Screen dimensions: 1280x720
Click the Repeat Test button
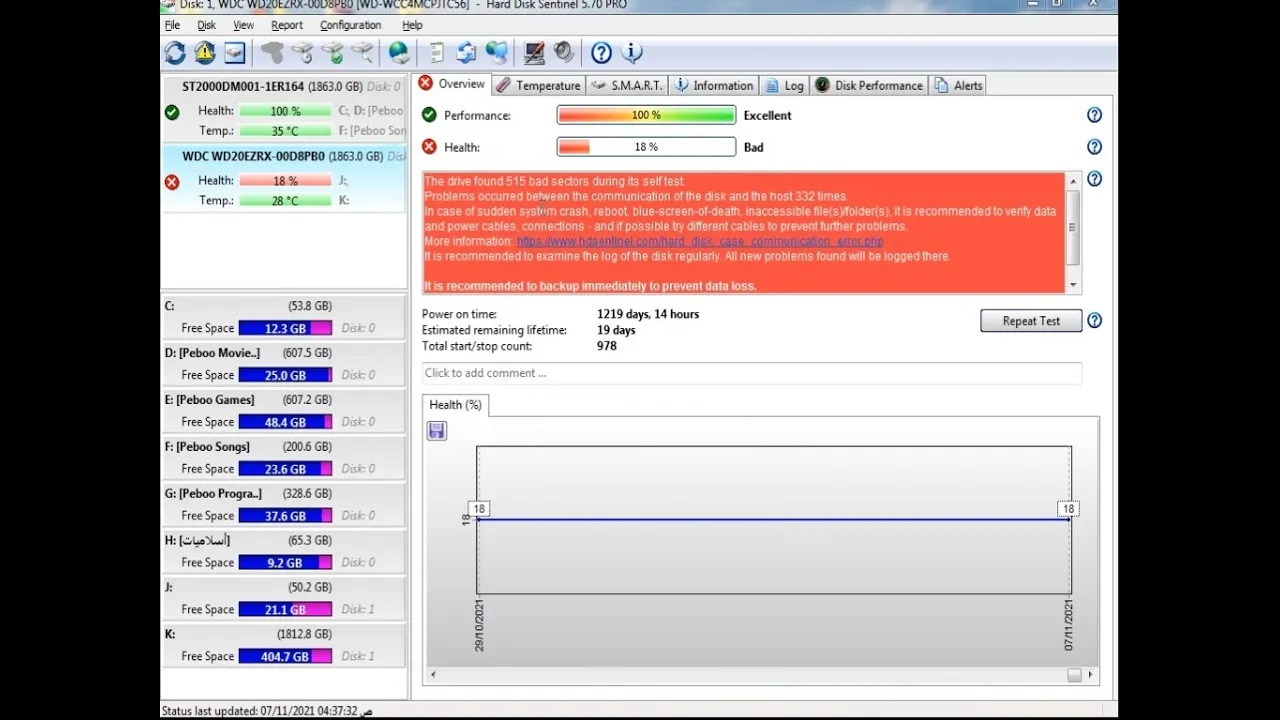coord(1031,321)
